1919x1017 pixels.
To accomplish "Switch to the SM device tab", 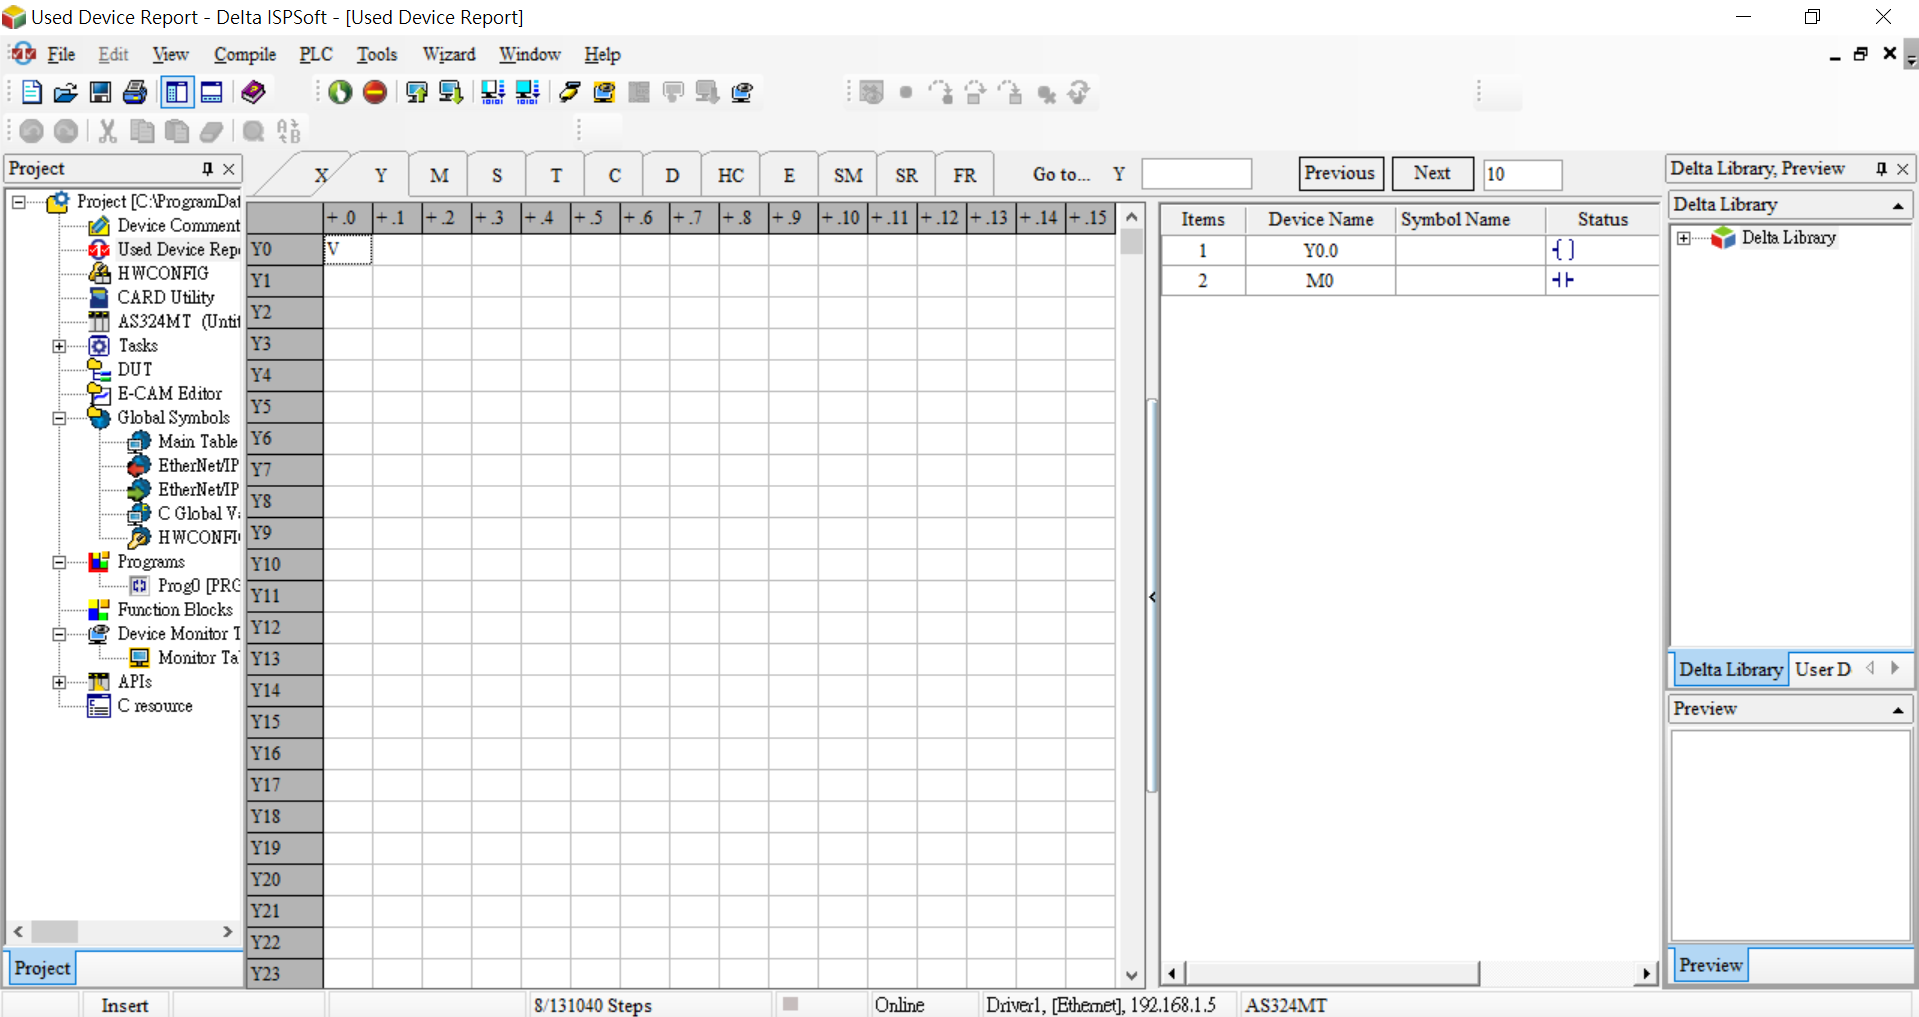I will tap(848, 176).
